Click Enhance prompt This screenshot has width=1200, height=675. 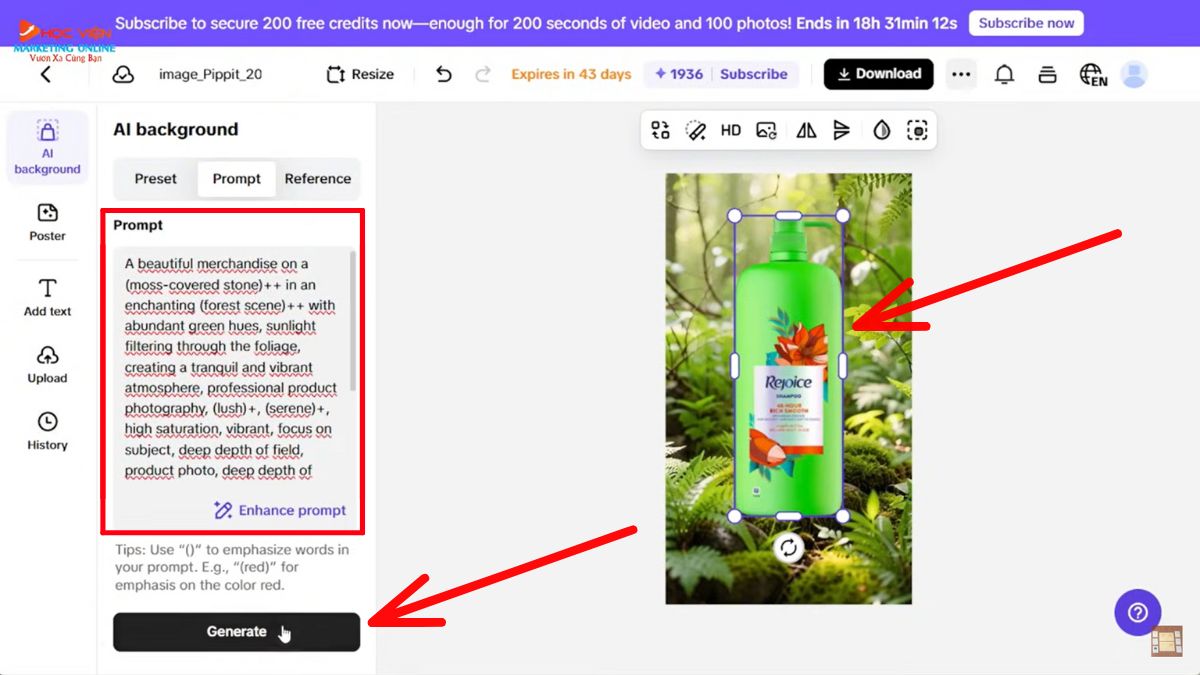coord(281,510)
